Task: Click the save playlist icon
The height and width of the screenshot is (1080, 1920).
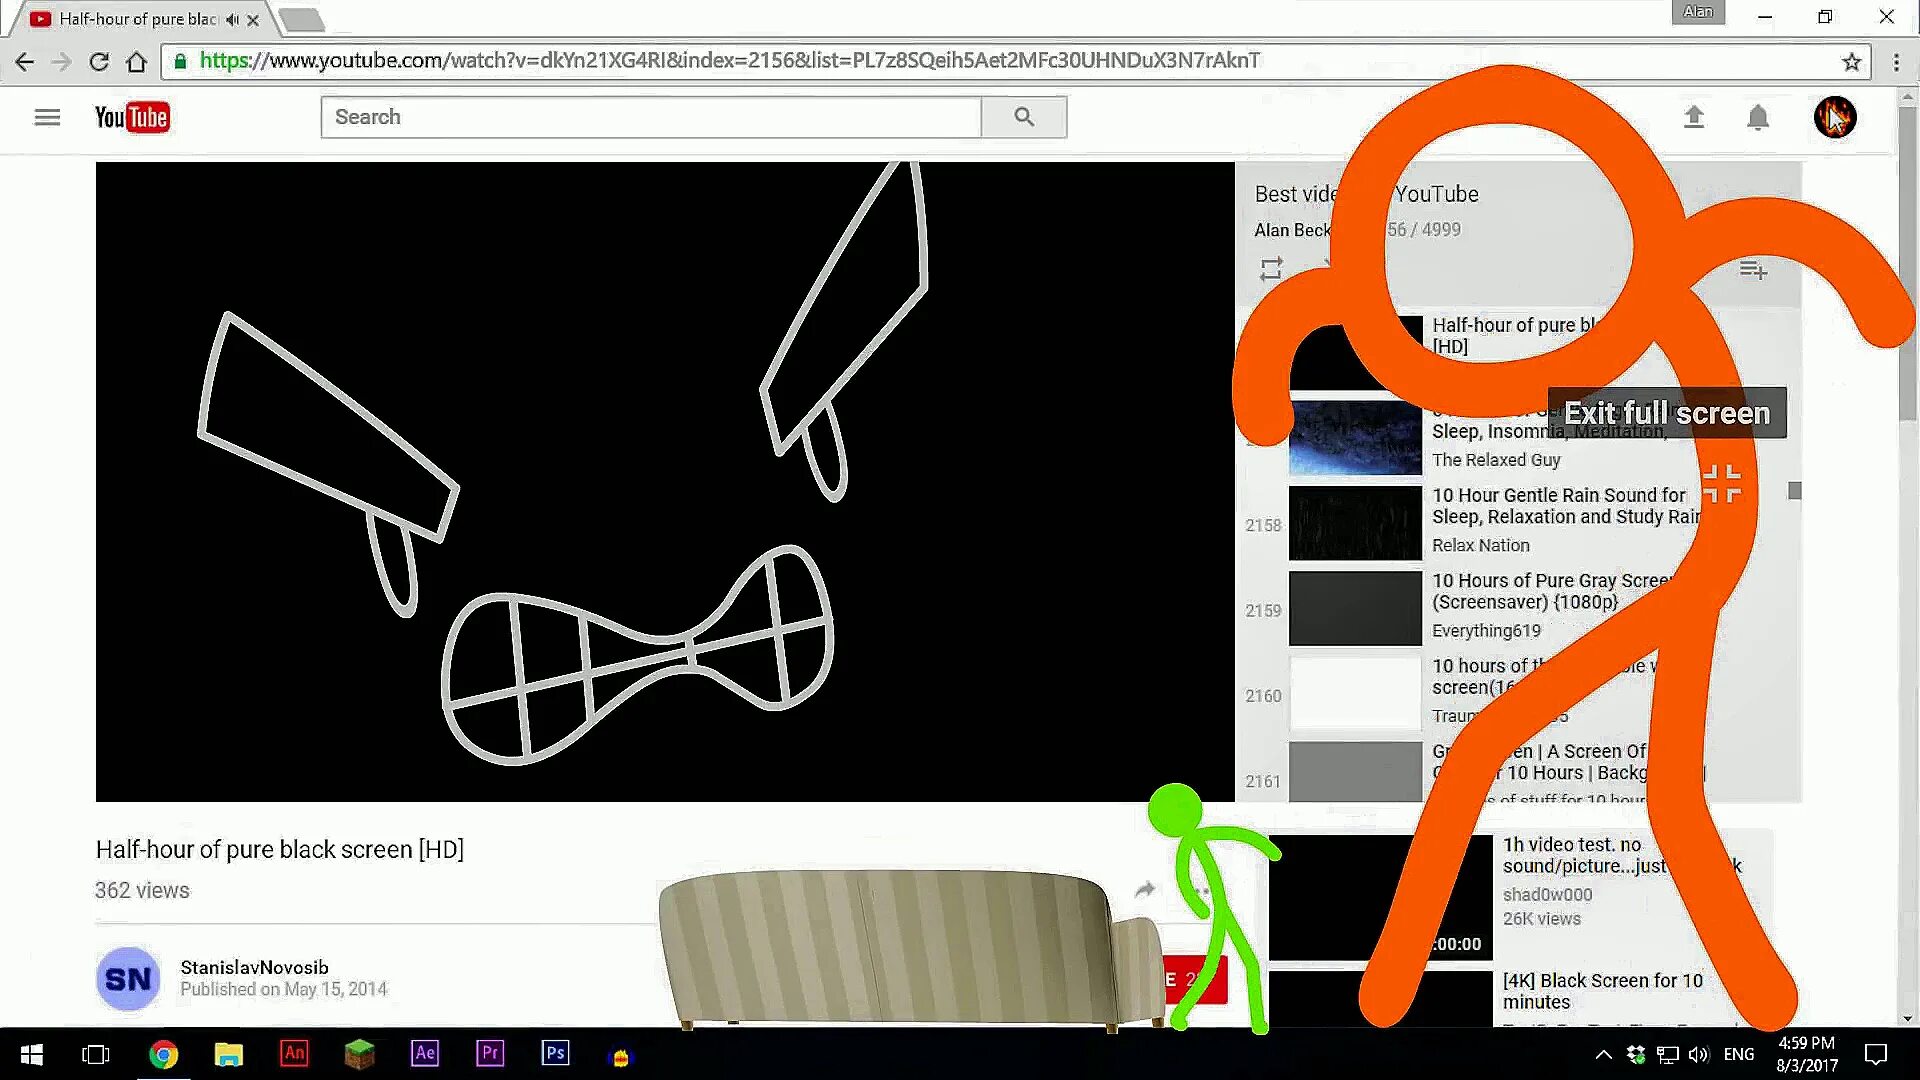Action: click(1752, 270)
